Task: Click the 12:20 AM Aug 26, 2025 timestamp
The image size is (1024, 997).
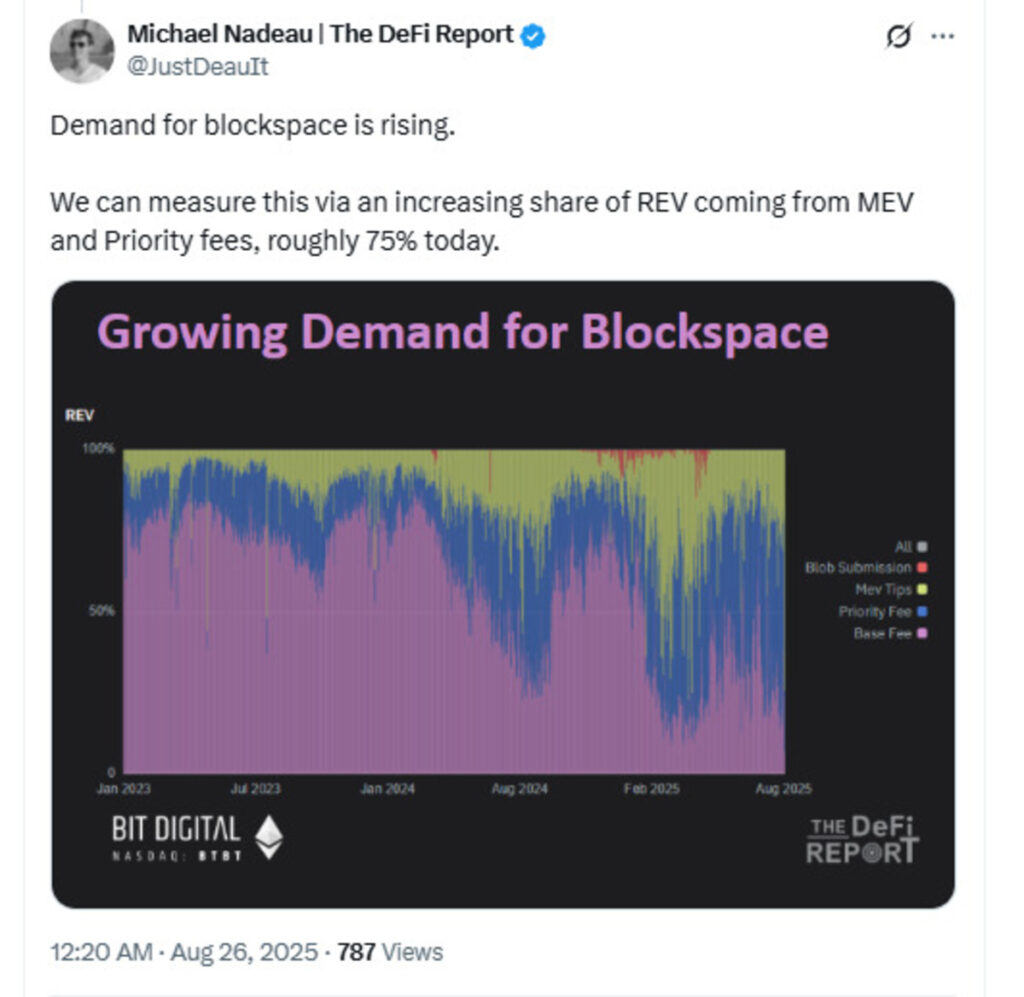Action: click(x=184, y=951)
